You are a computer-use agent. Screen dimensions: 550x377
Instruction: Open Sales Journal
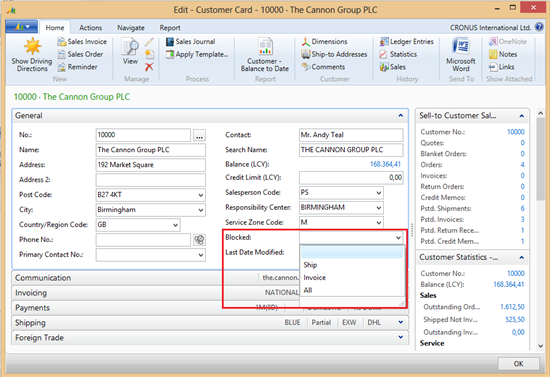click(x=191, y=42)
